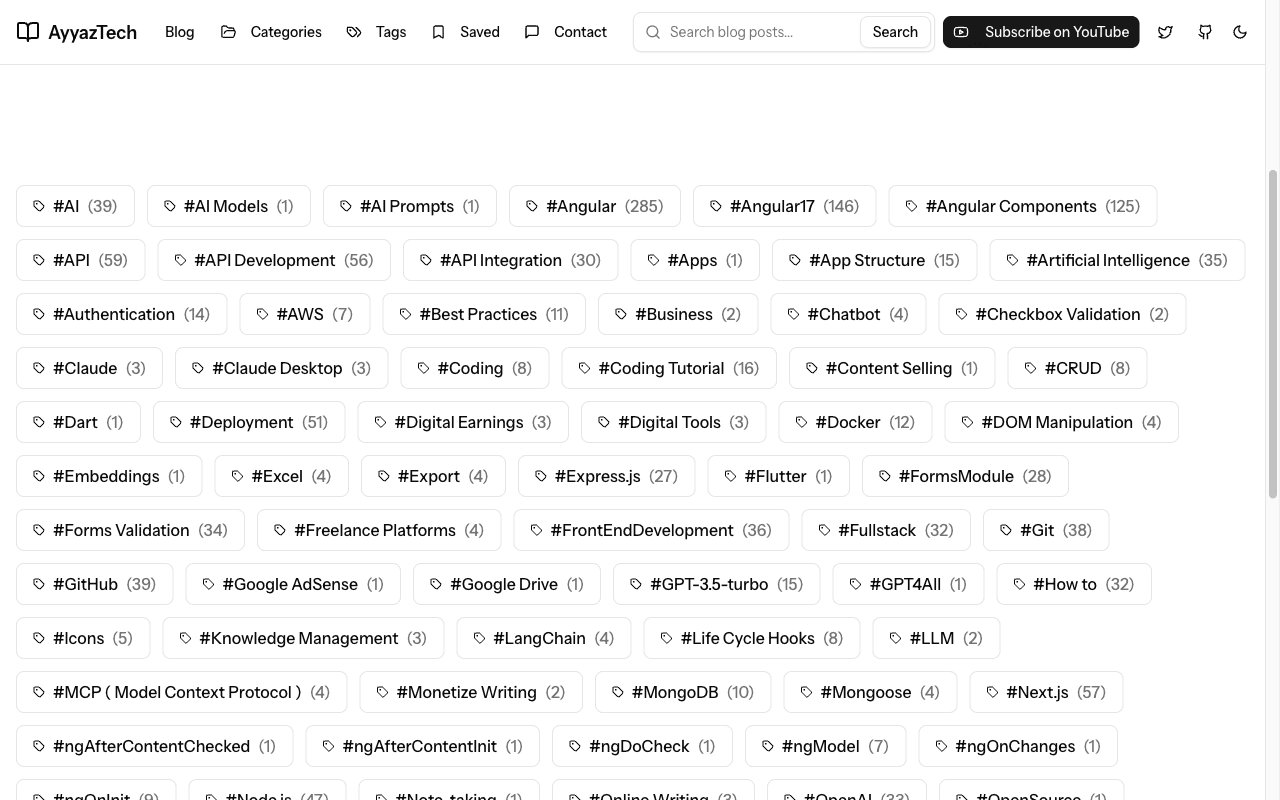
Task: Open the #DOM Manipulation tag
Action: 1061,422
